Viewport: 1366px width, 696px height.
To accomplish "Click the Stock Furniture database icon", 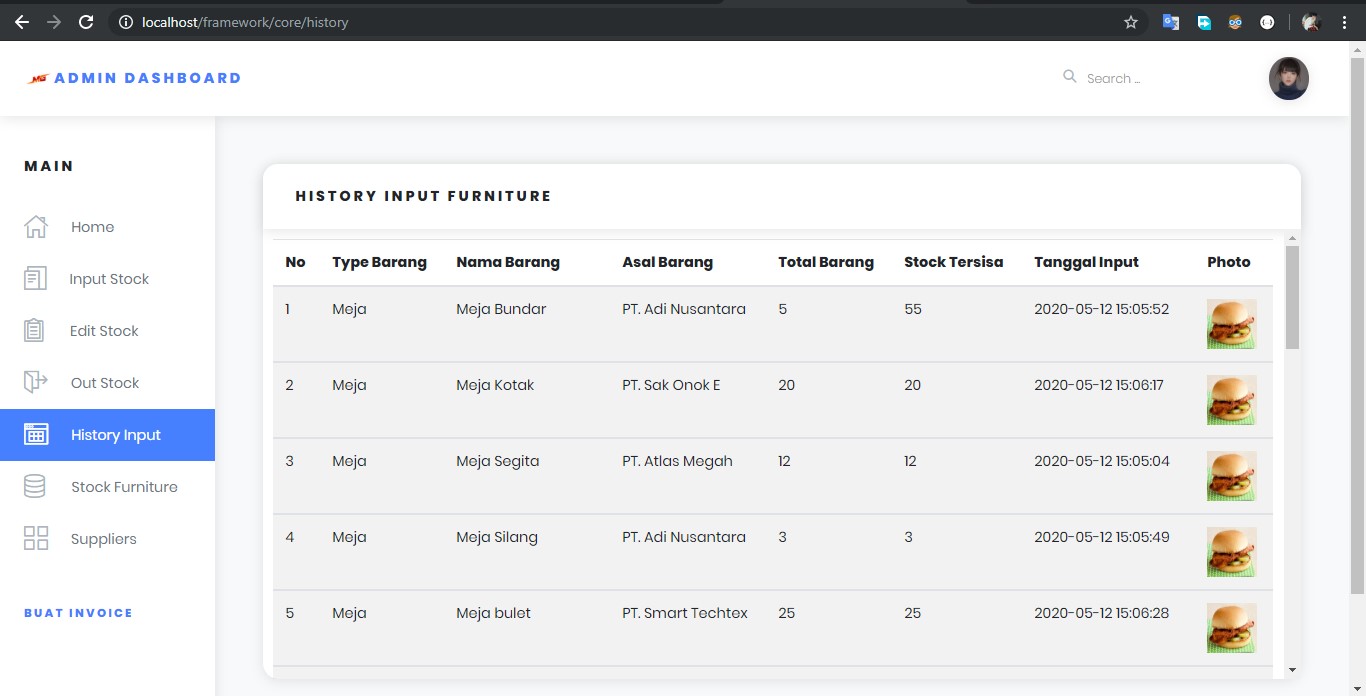I will [x=35, y=487].
